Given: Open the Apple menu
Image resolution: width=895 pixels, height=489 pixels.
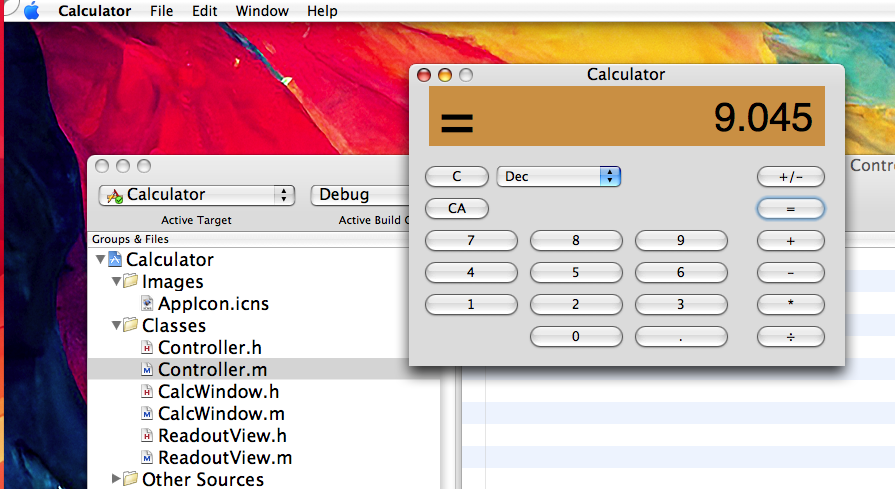Looking at the screenshot, I should coord(31,11).
